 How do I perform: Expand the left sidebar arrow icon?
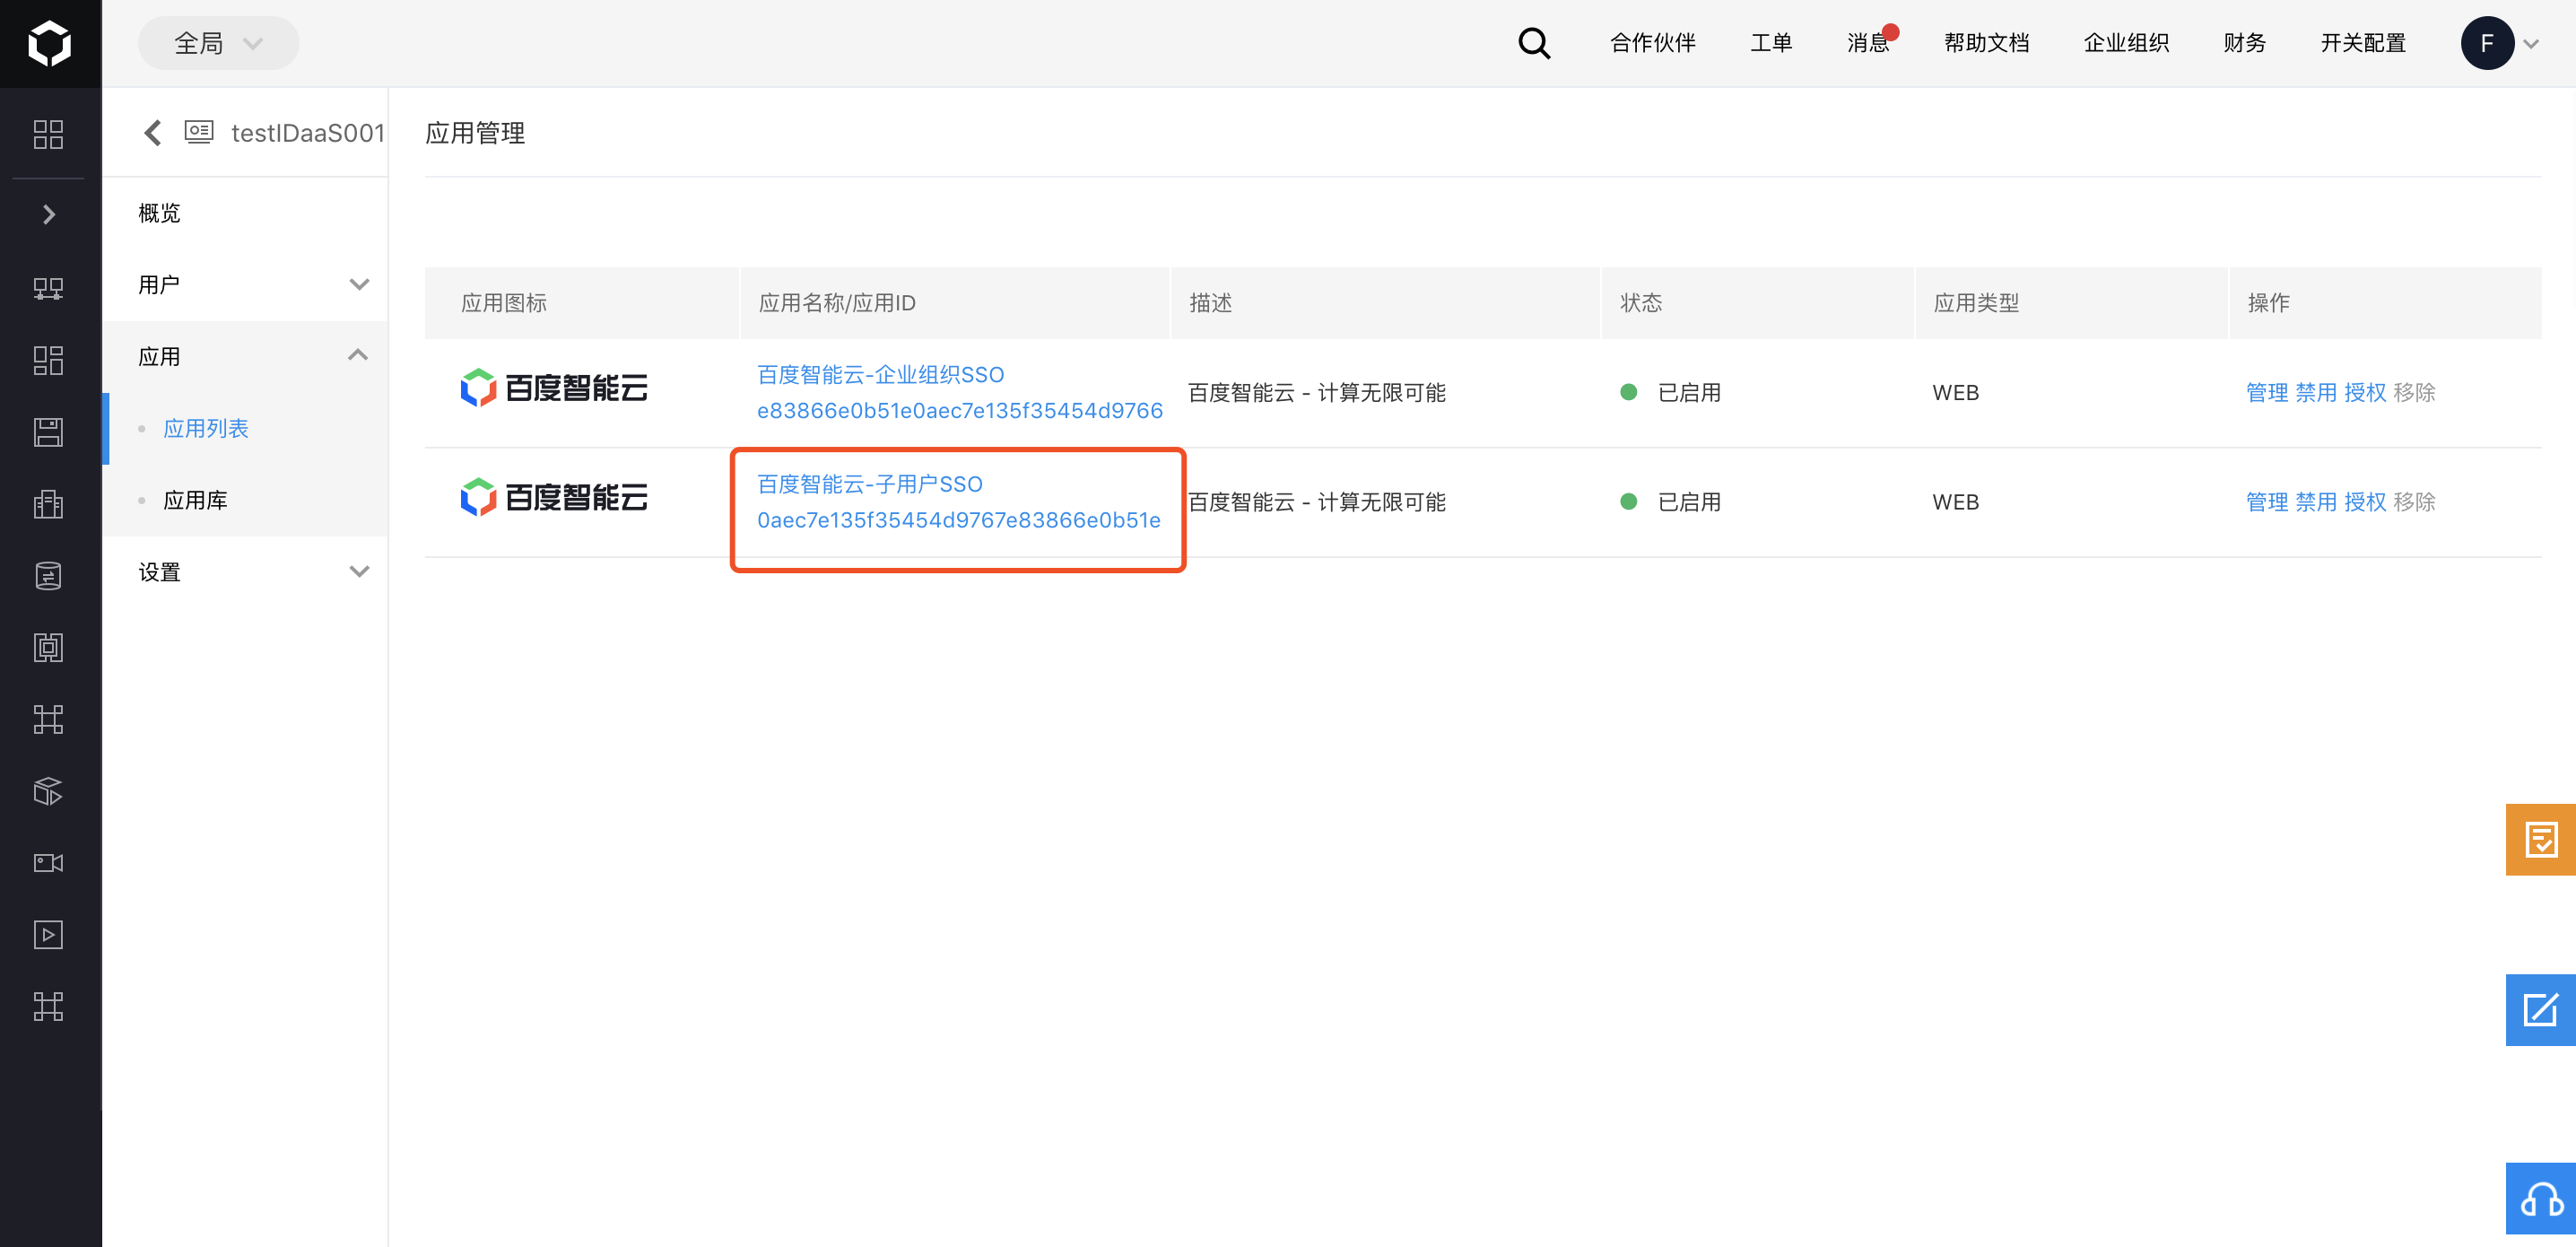click(x=48, y=214)
